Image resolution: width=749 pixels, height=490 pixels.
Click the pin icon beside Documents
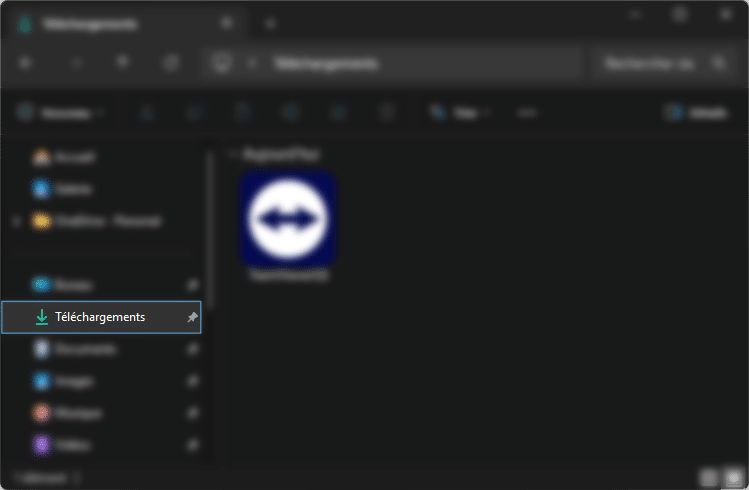tap(192, 350)
